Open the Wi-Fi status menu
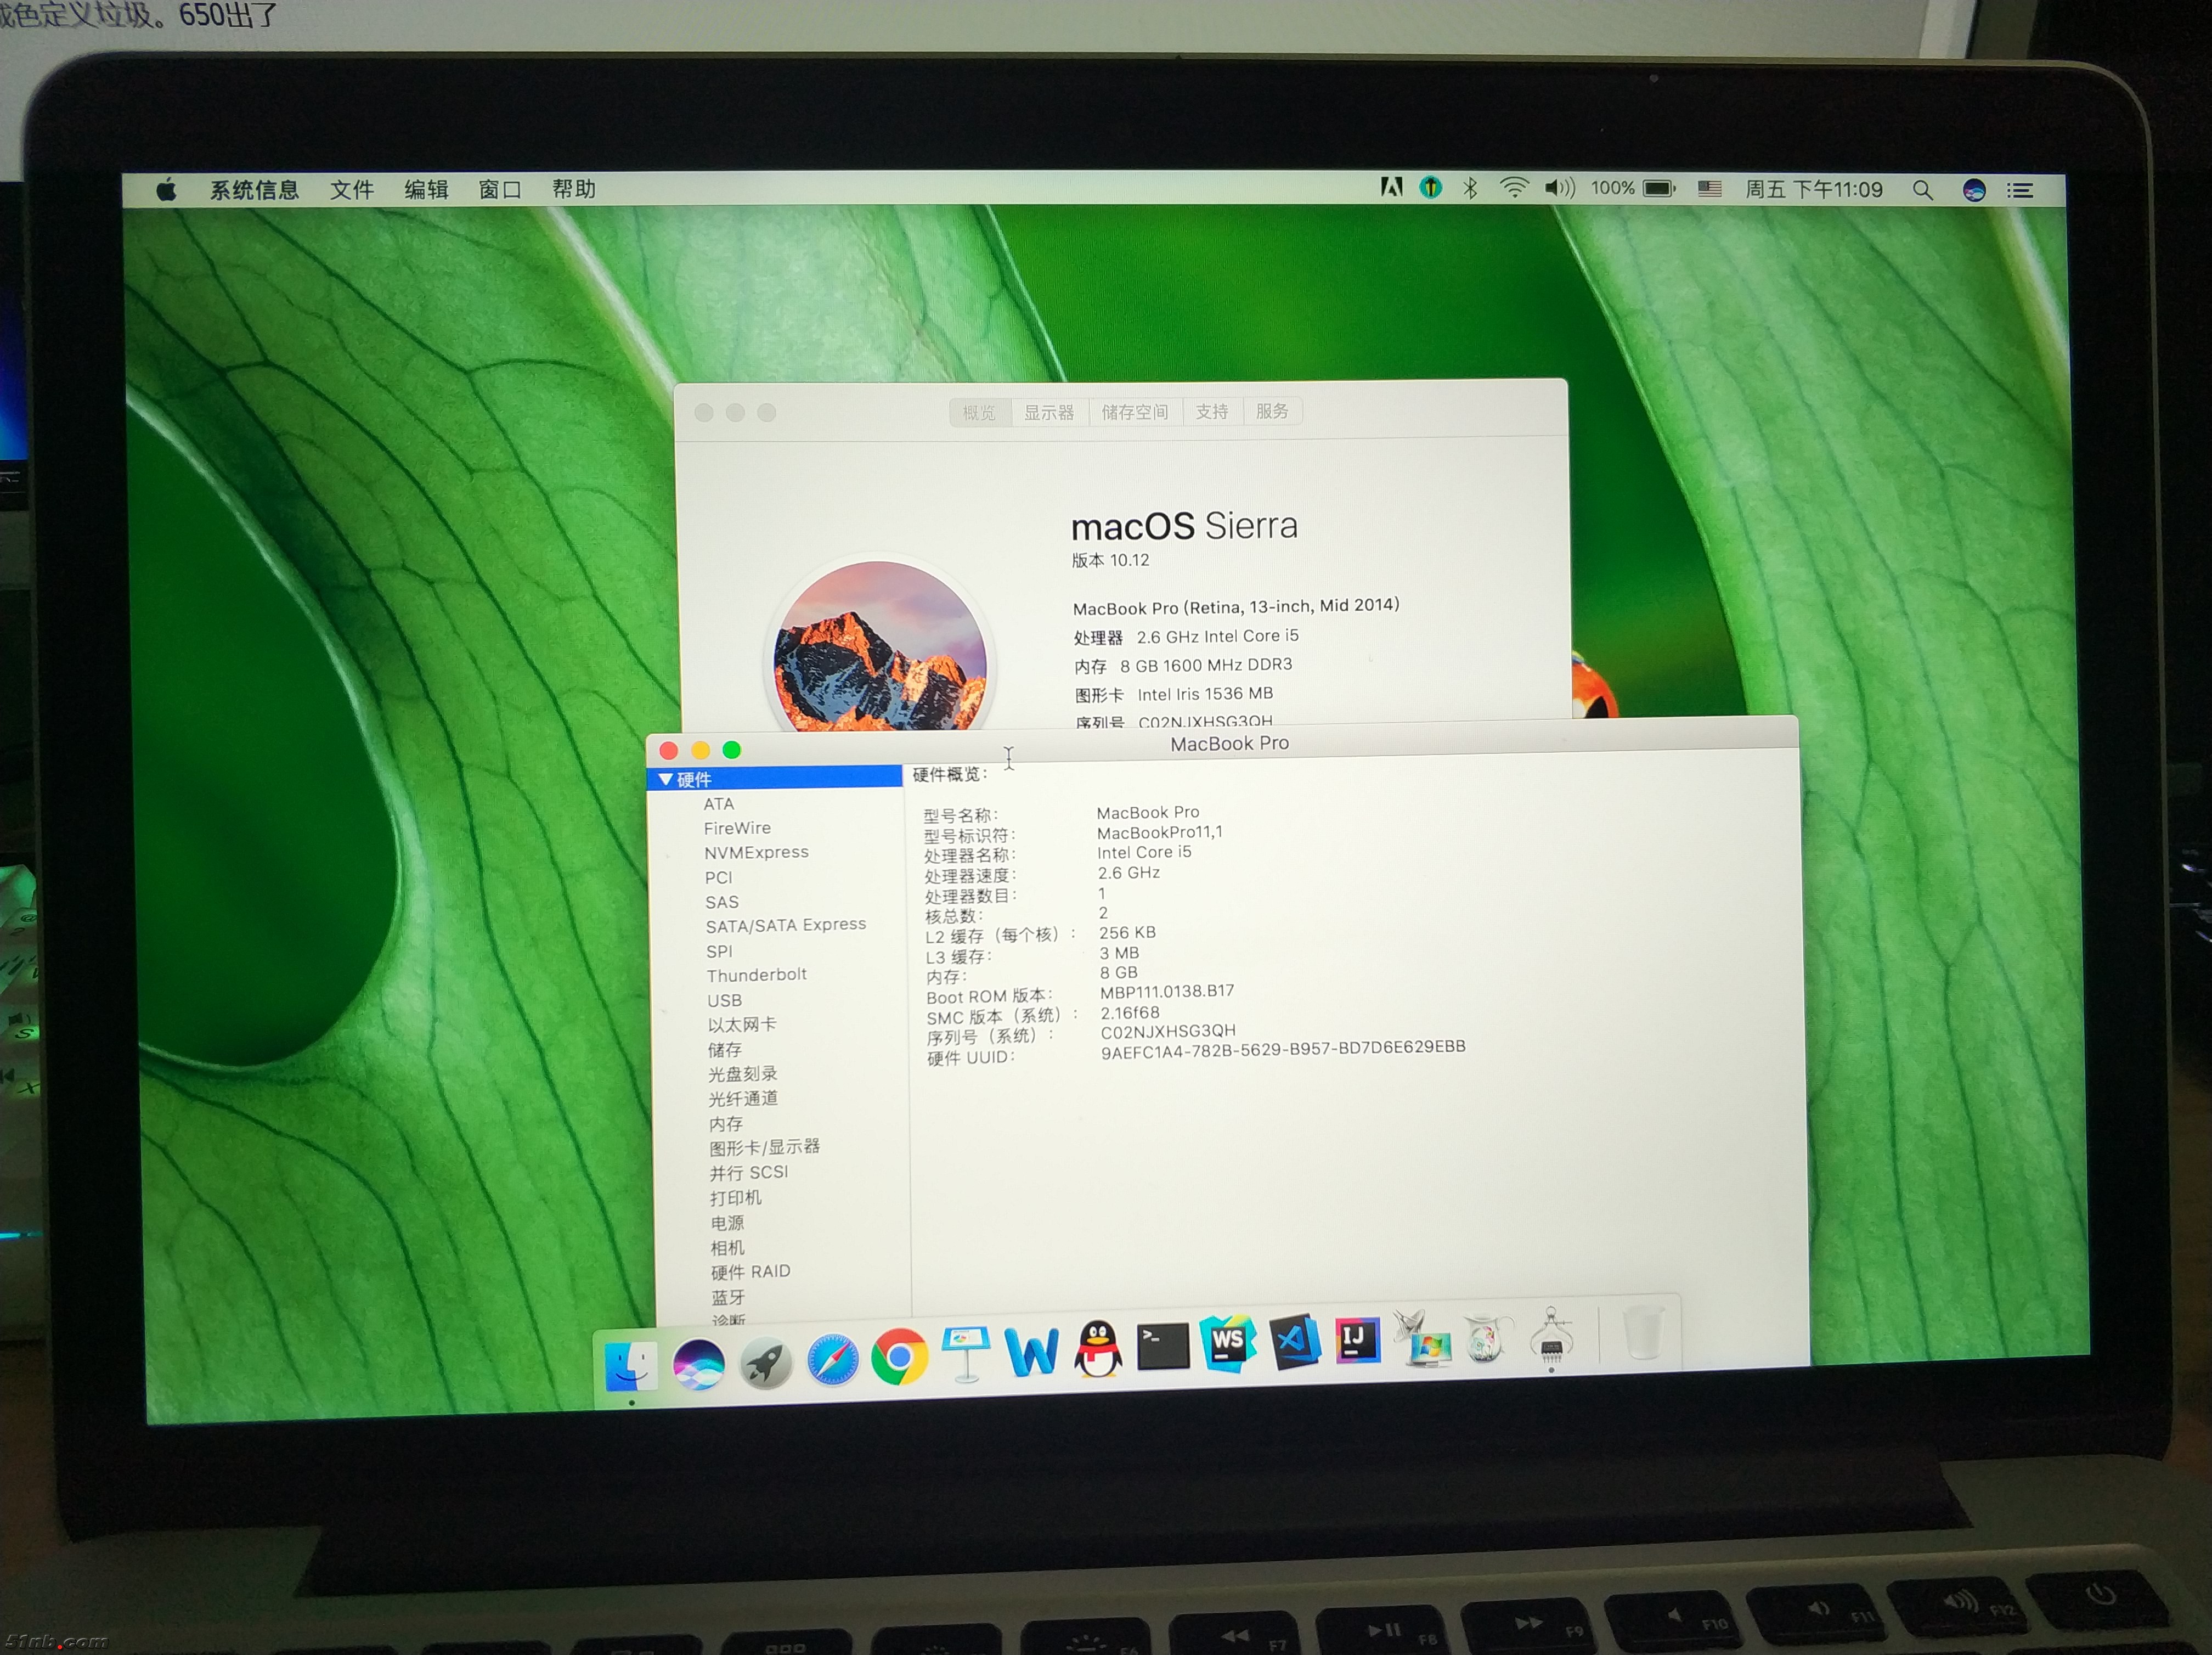2212x1655 pixels. coord(1514,188)
